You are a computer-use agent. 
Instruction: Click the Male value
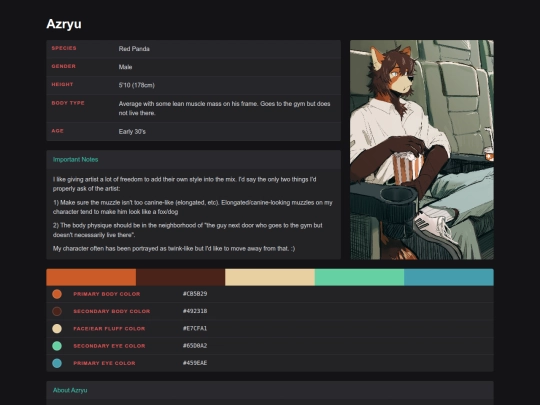(125, 67)
